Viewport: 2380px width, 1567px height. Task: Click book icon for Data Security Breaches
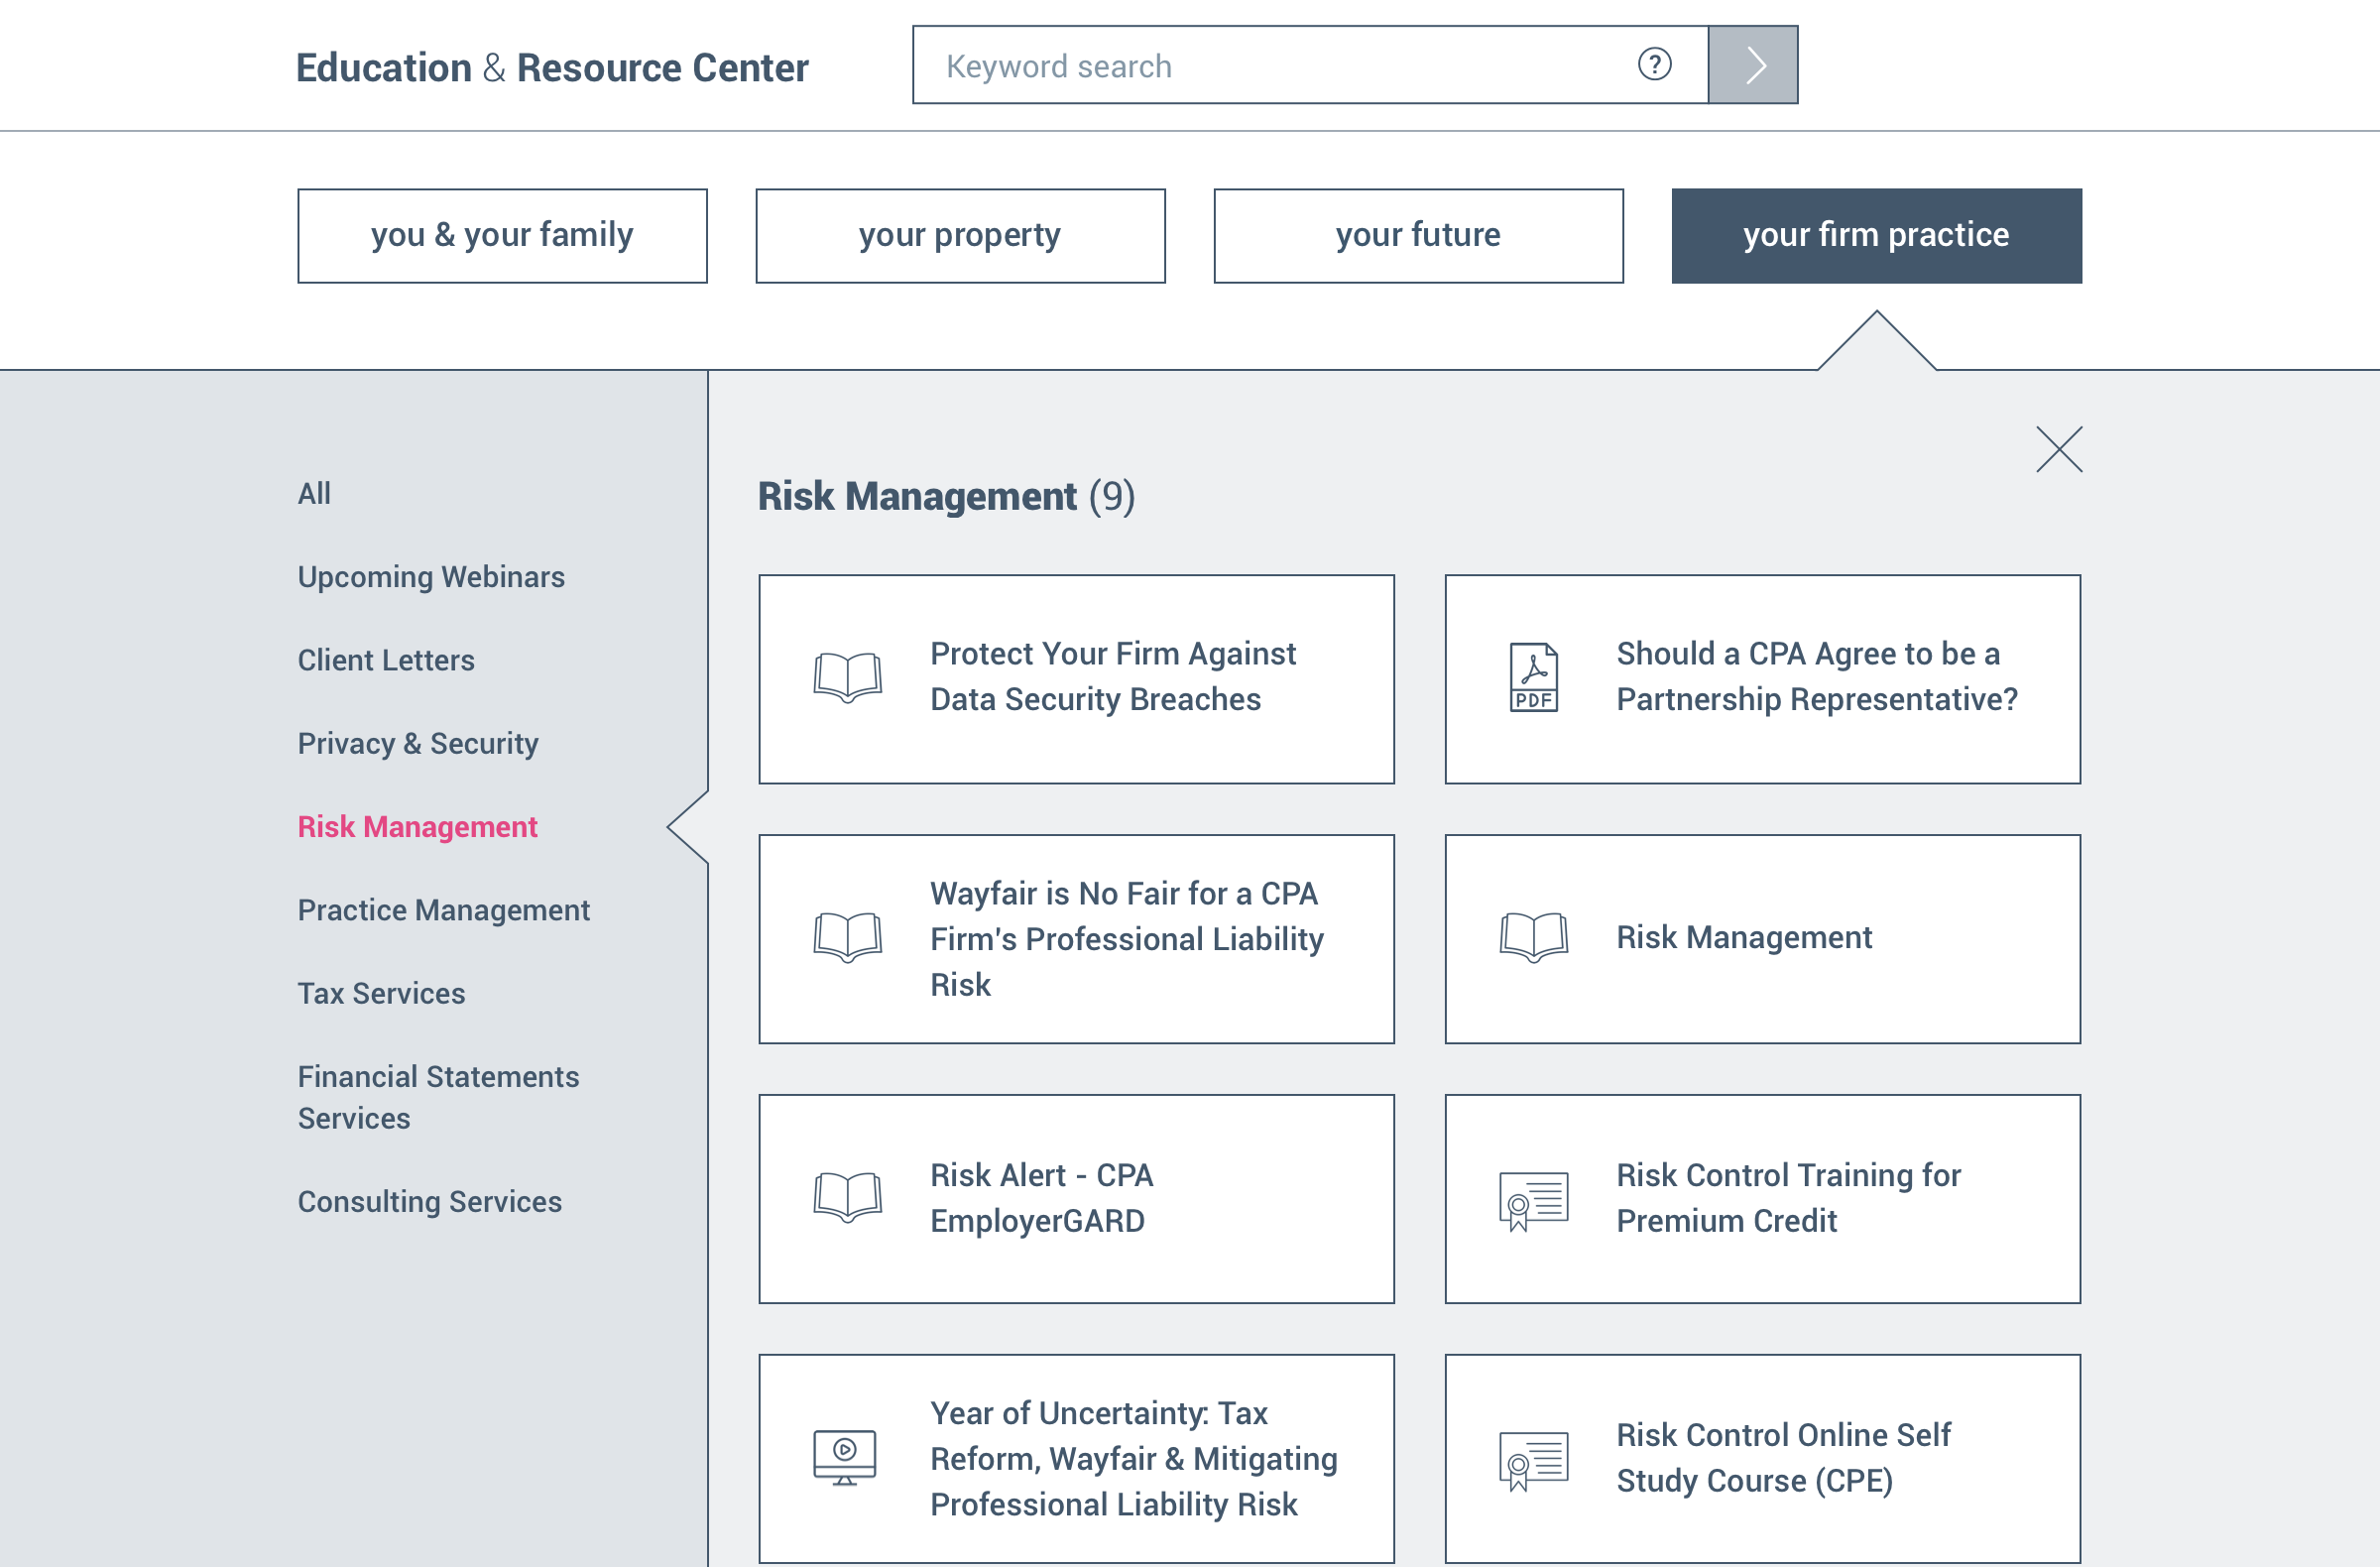847,677
